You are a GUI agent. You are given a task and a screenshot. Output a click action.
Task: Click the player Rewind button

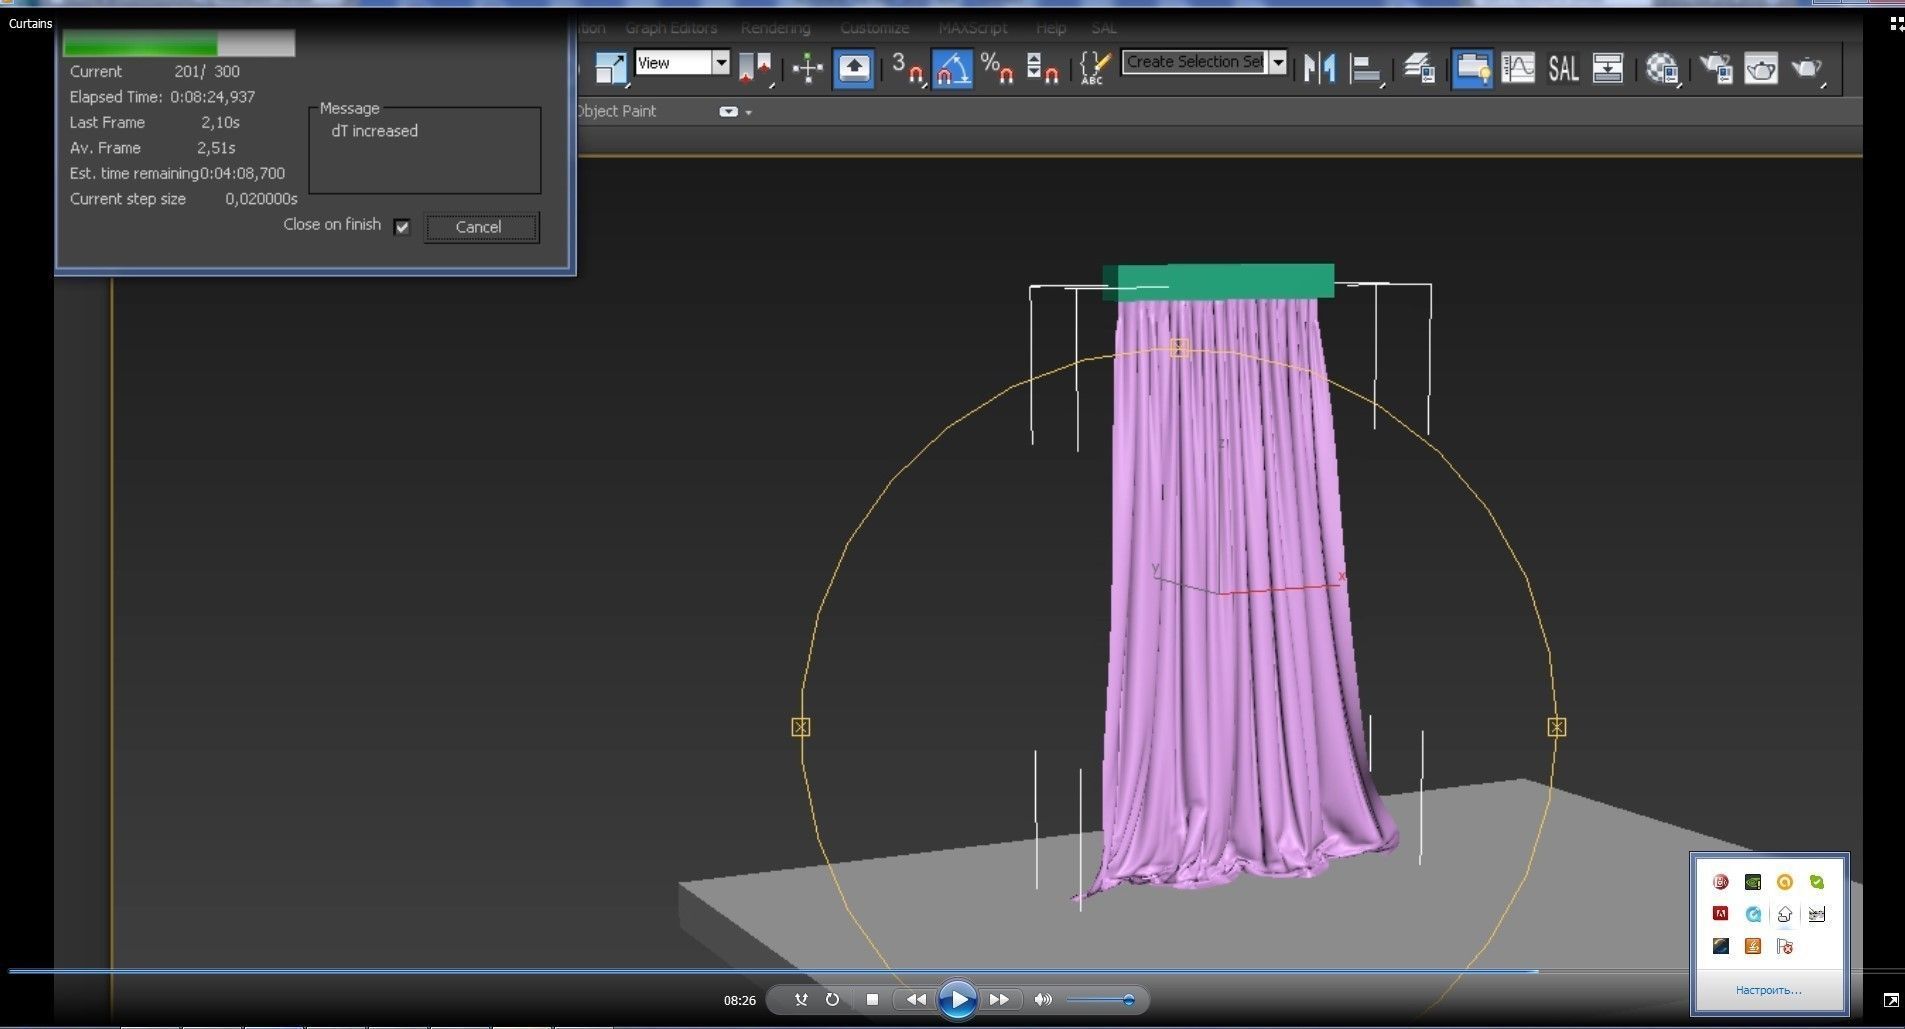click(915, 999)
